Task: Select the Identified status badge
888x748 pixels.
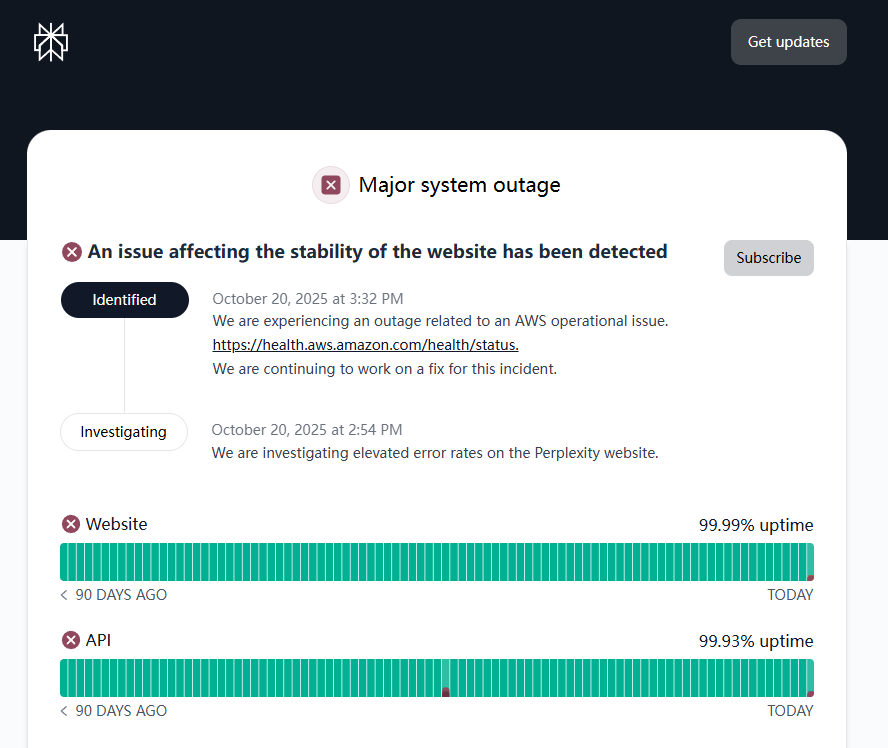Action: point(125,300)
